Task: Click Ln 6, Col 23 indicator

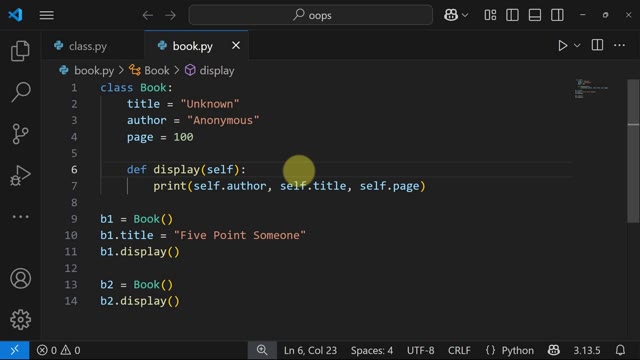Action: 310,350
